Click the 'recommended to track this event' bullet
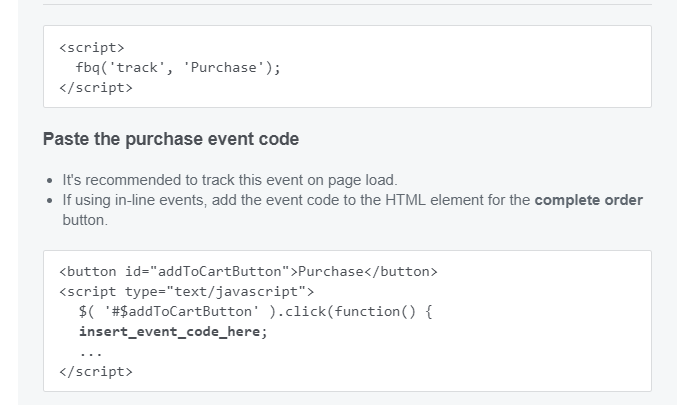691x405 pixels. click(230, 180)
